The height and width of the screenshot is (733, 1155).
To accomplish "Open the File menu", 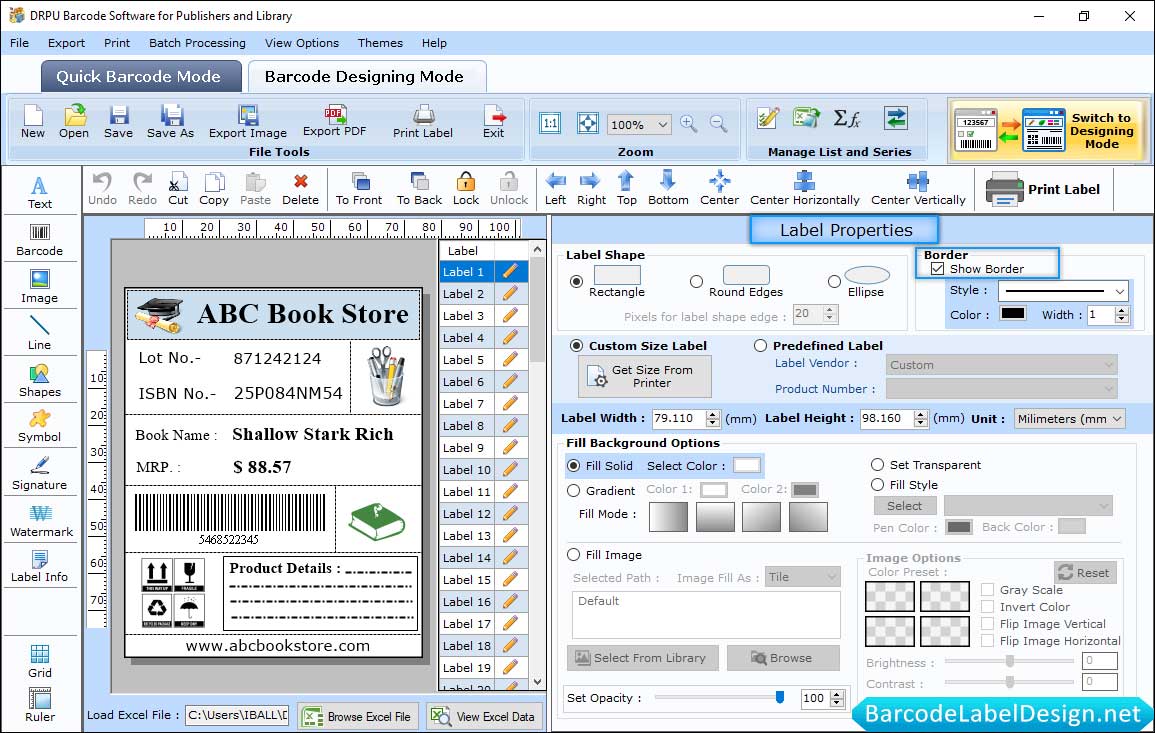I will pyautogui.click(x=20, y=43).
